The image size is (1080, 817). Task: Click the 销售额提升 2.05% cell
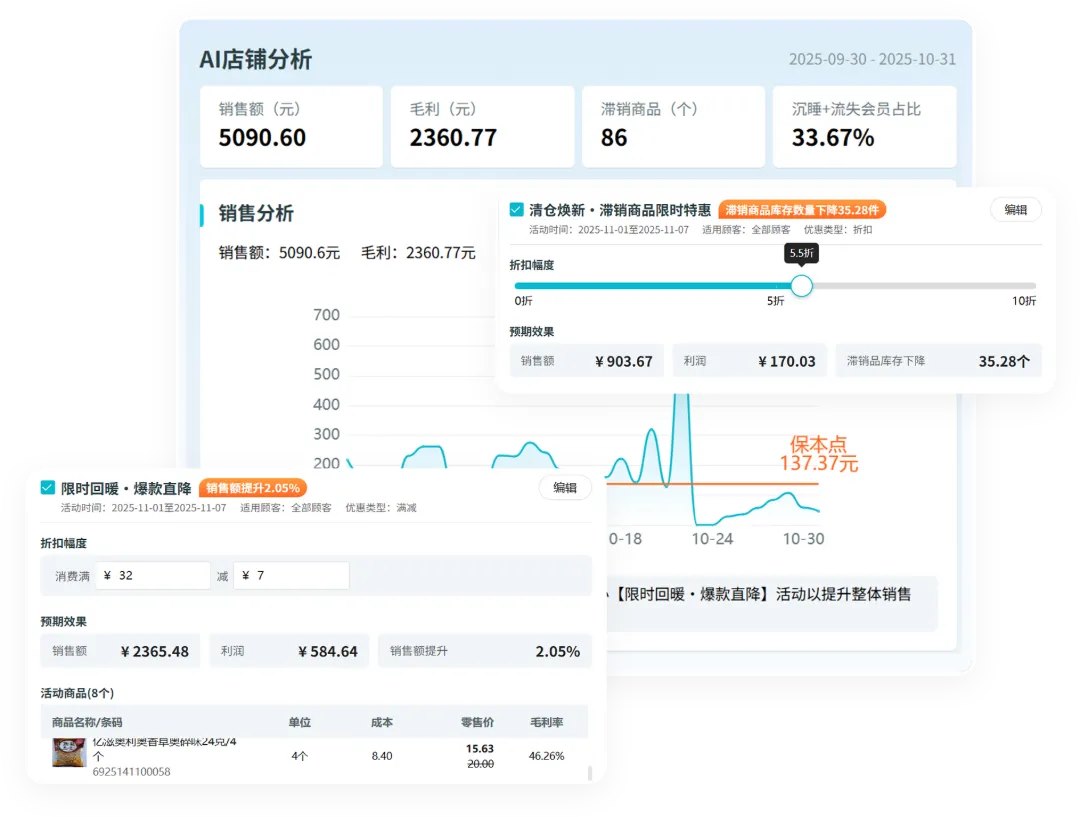(485, 651)
